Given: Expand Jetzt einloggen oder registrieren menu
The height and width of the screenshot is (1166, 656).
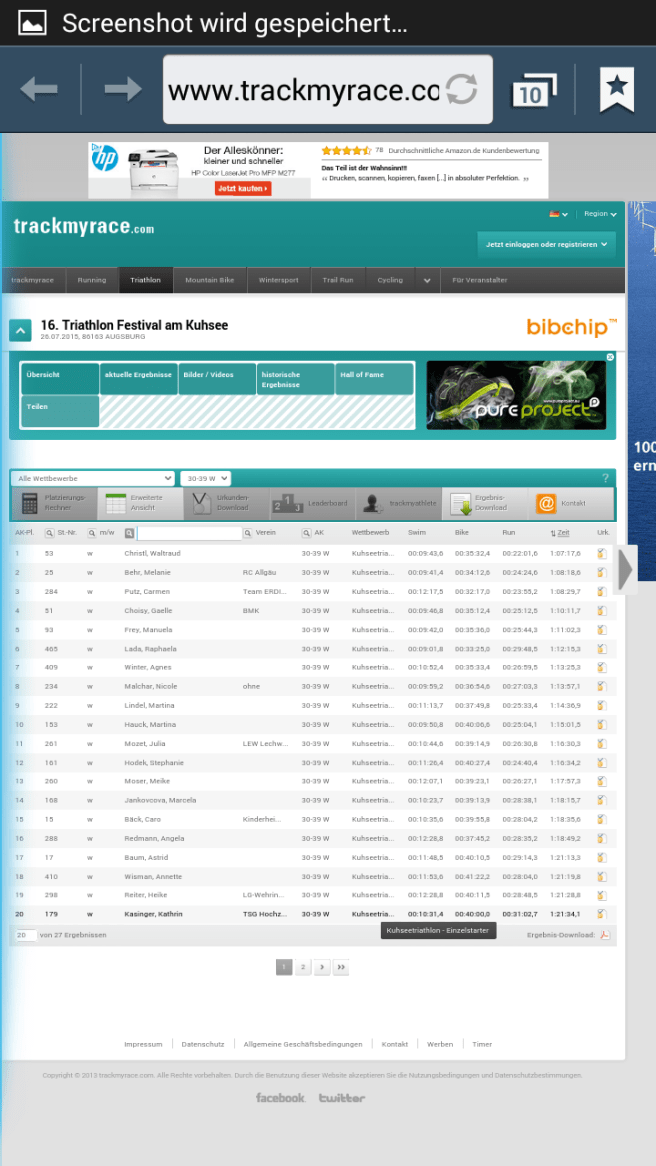Looking at the screenshot, I should point(548,244).
